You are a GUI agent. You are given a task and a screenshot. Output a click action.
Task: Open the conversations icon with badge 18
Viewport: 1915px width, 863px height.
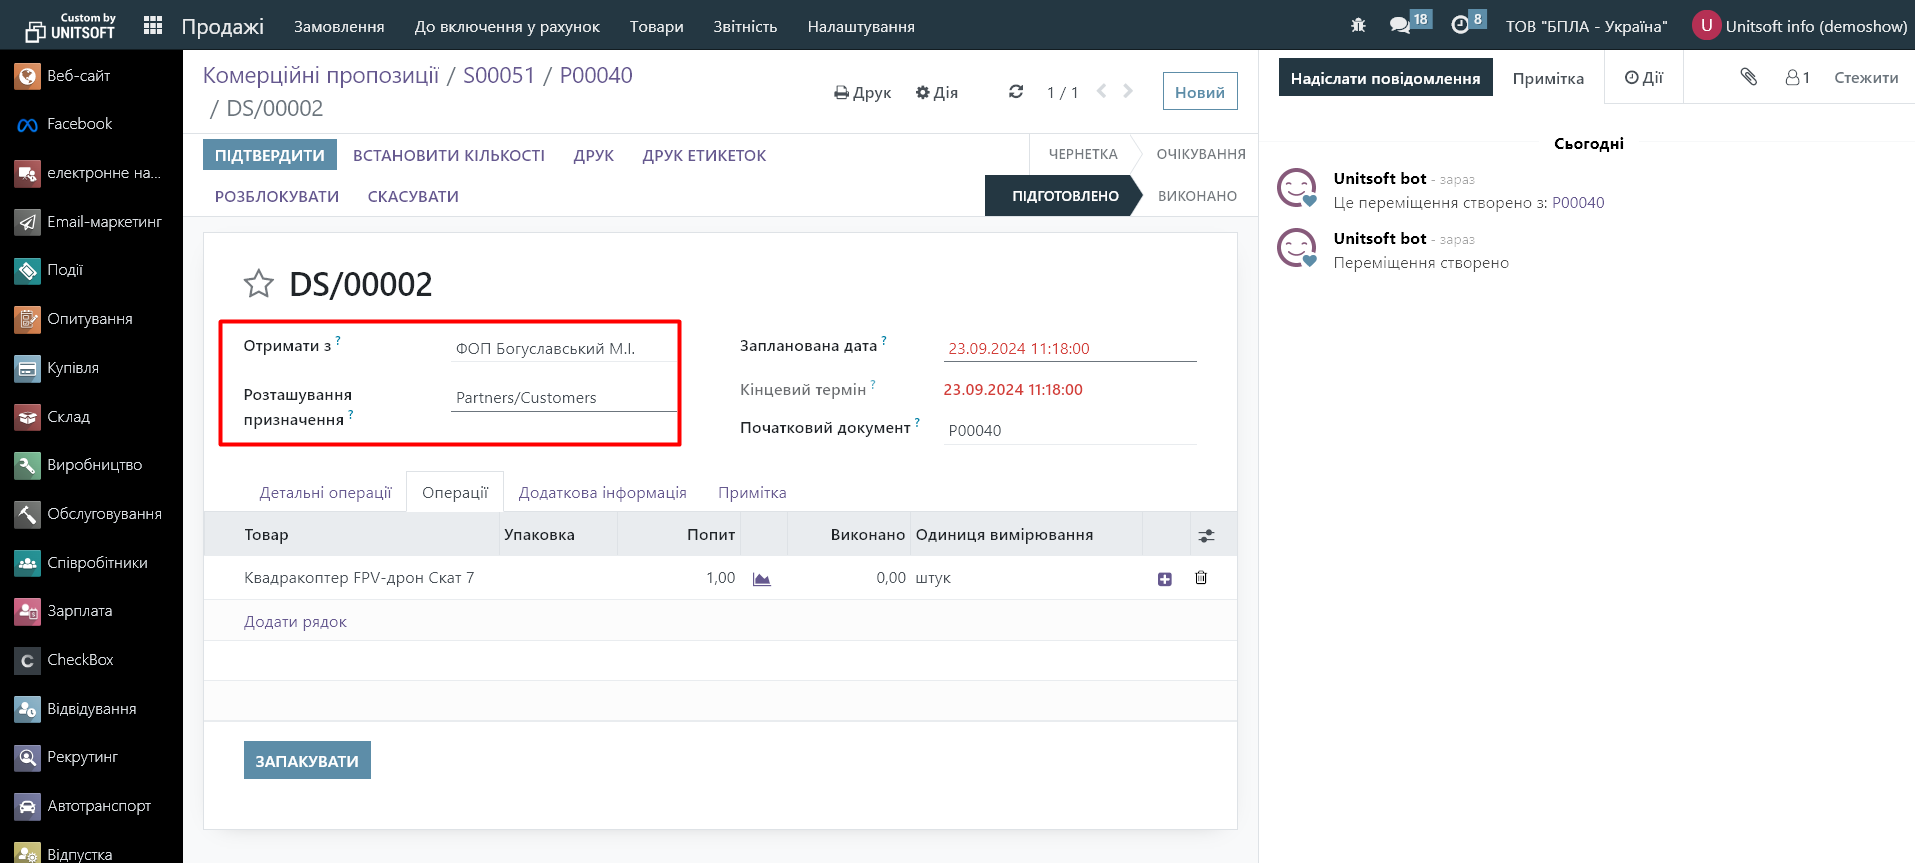pyautogui.click(x=1400, y=26)
